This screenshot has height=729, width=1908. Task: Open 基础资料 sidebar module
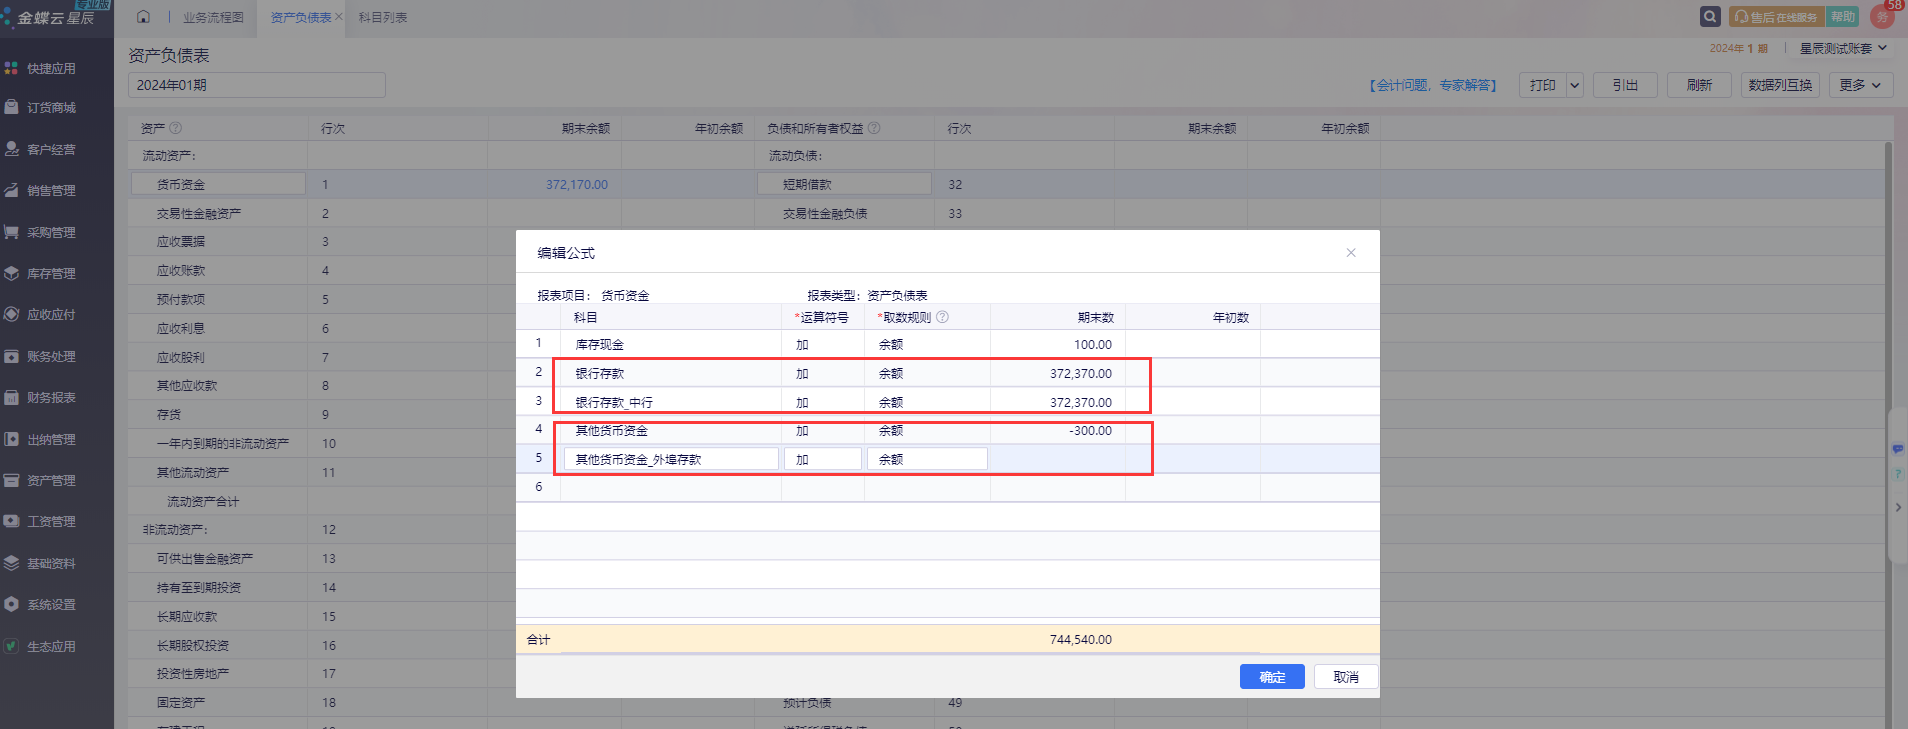click(x=51, y=563)
